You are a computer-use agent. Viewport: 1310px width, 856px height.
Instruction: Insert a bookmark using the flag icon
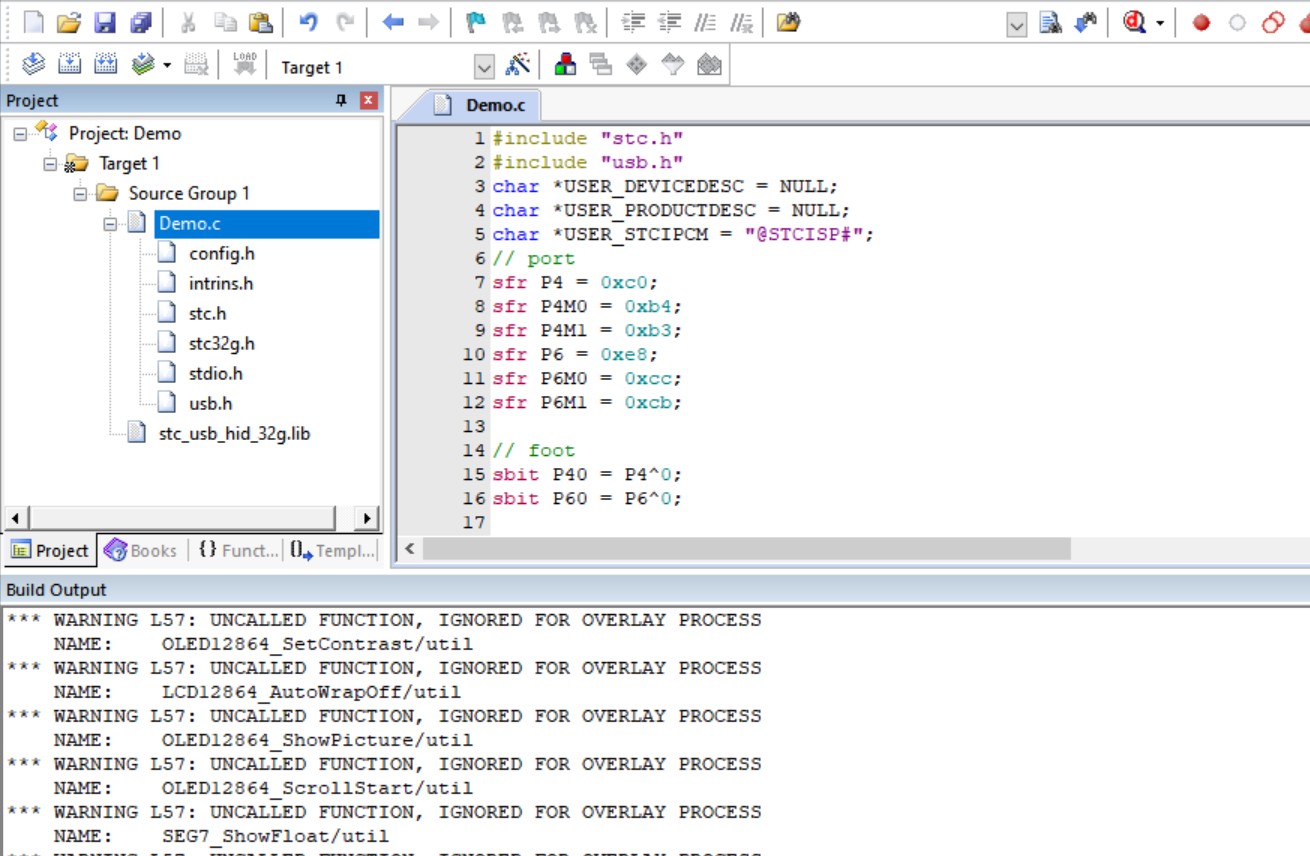476,22
